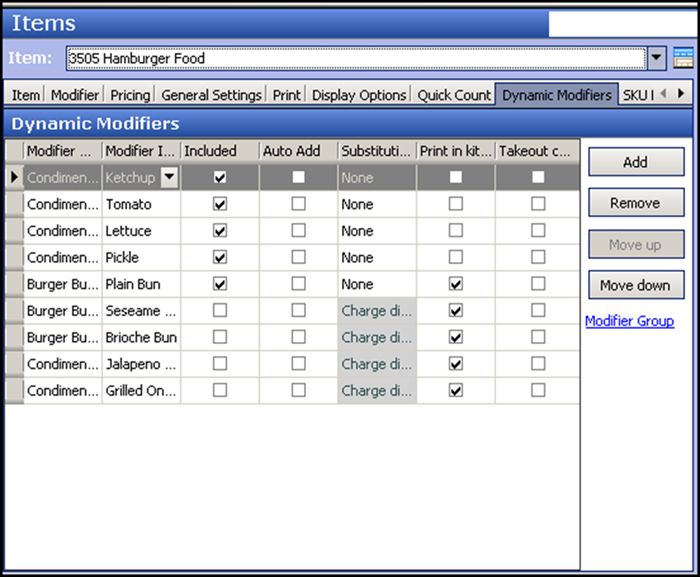Viewport: 700px width, 577px height.
Task: Enable Auto Add for Grilled Onion row
Action: (298, 390)
